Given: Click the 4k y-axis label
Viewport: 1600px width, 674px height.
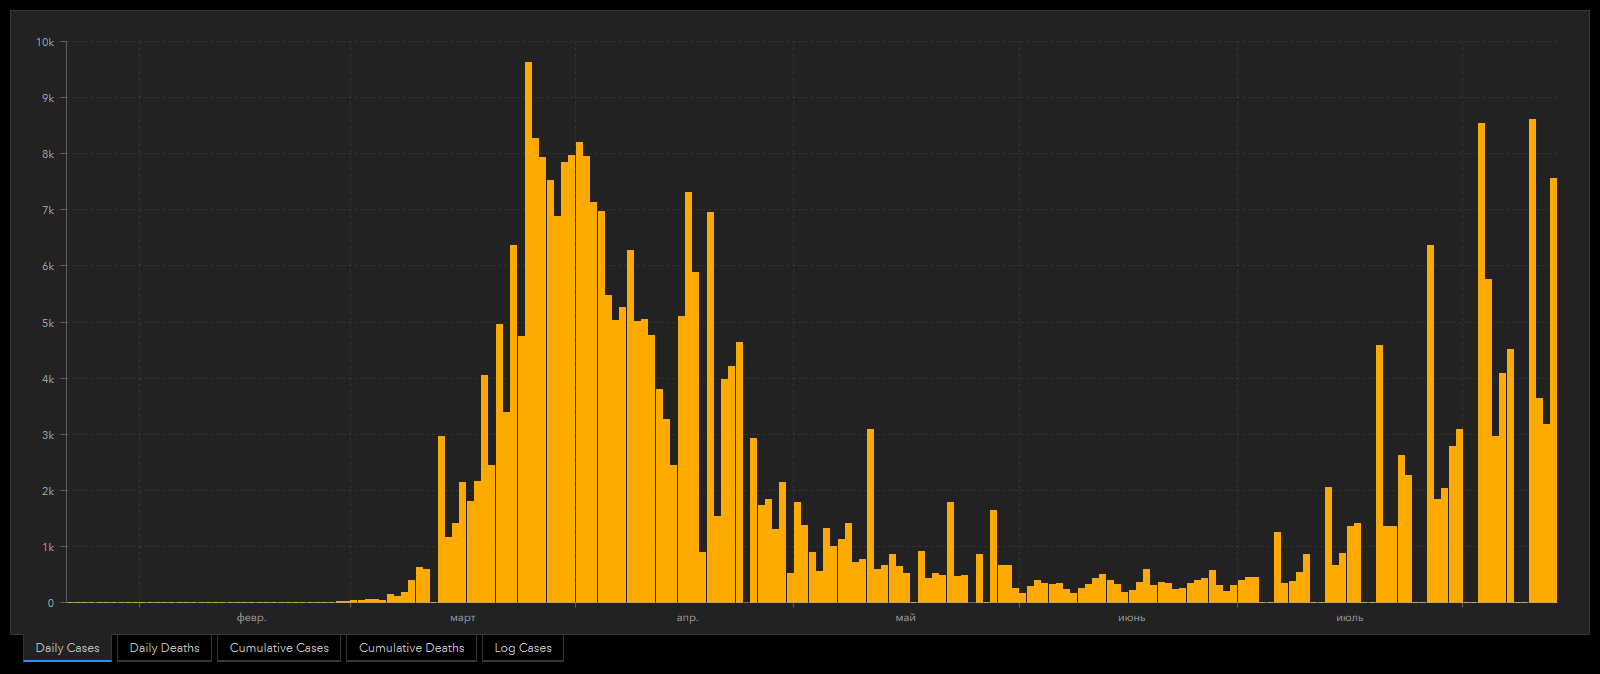Looking at the screenshot, I should [48, 379].
